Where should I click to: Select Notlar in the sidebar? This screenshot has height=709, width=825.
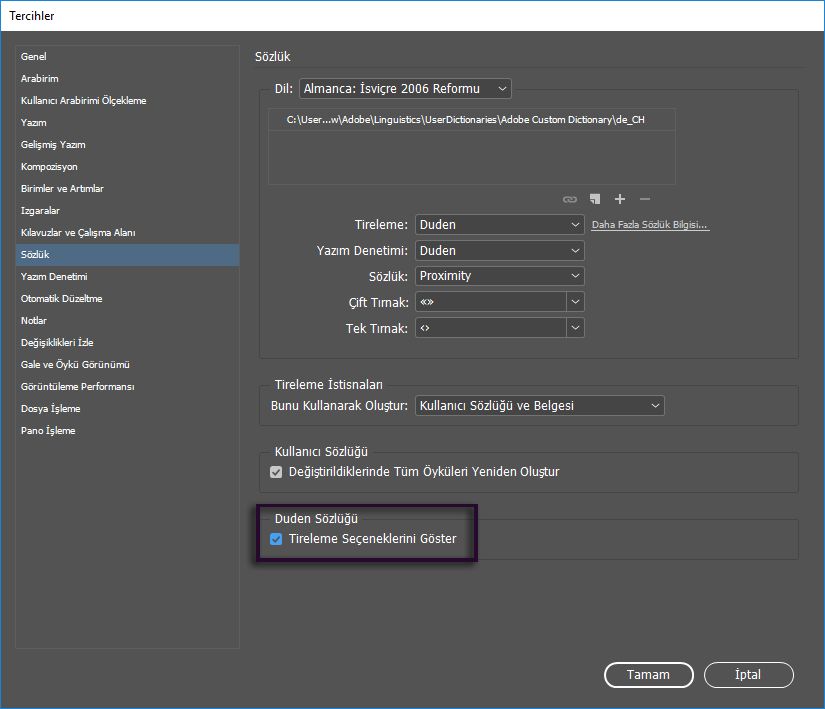[x=127, y=320]
